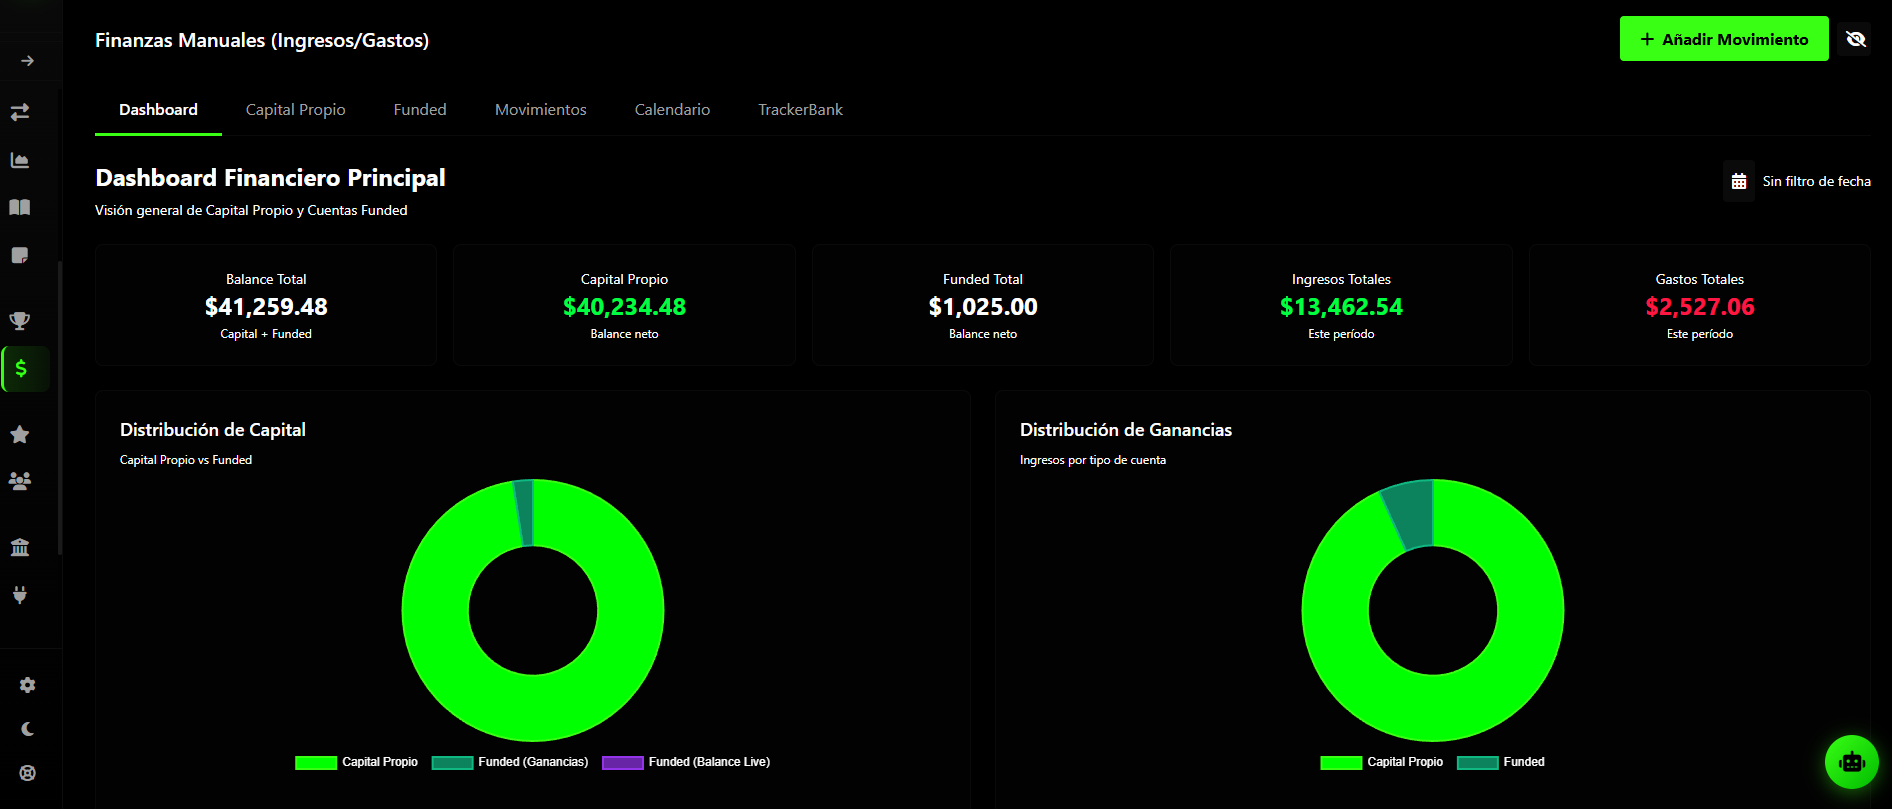The image size is (1892, 809).
Task: Toggle Capital Propio in Distribución de Capital legend
Action: [357, 762]
